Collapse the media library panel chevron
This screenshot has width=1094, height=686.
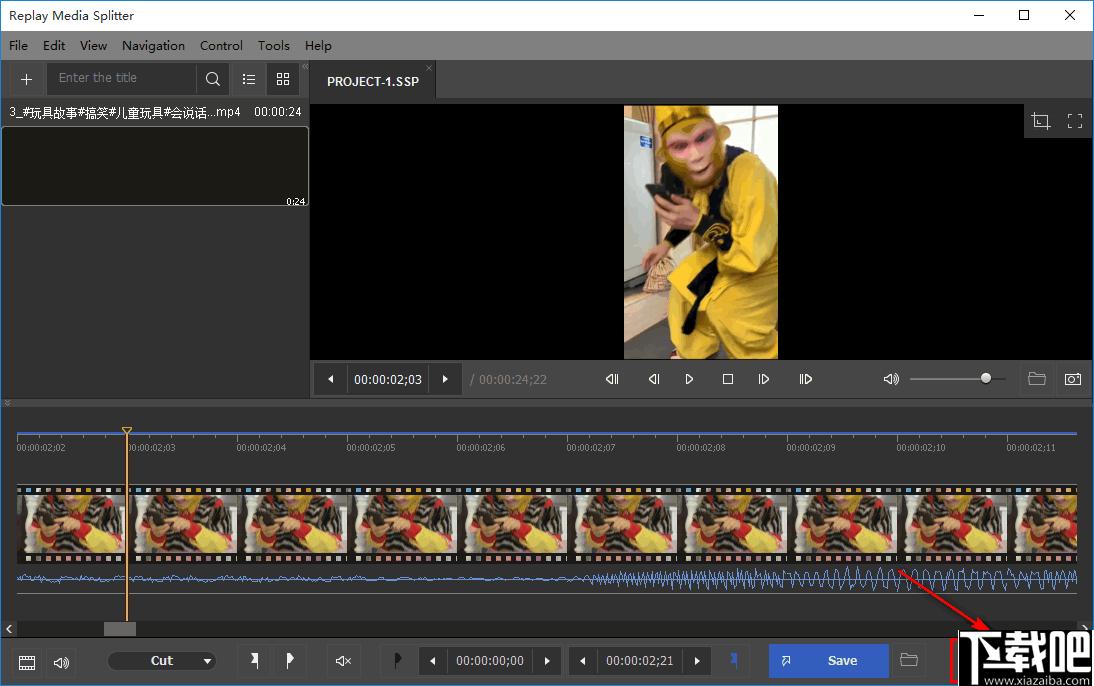point(305,66)
